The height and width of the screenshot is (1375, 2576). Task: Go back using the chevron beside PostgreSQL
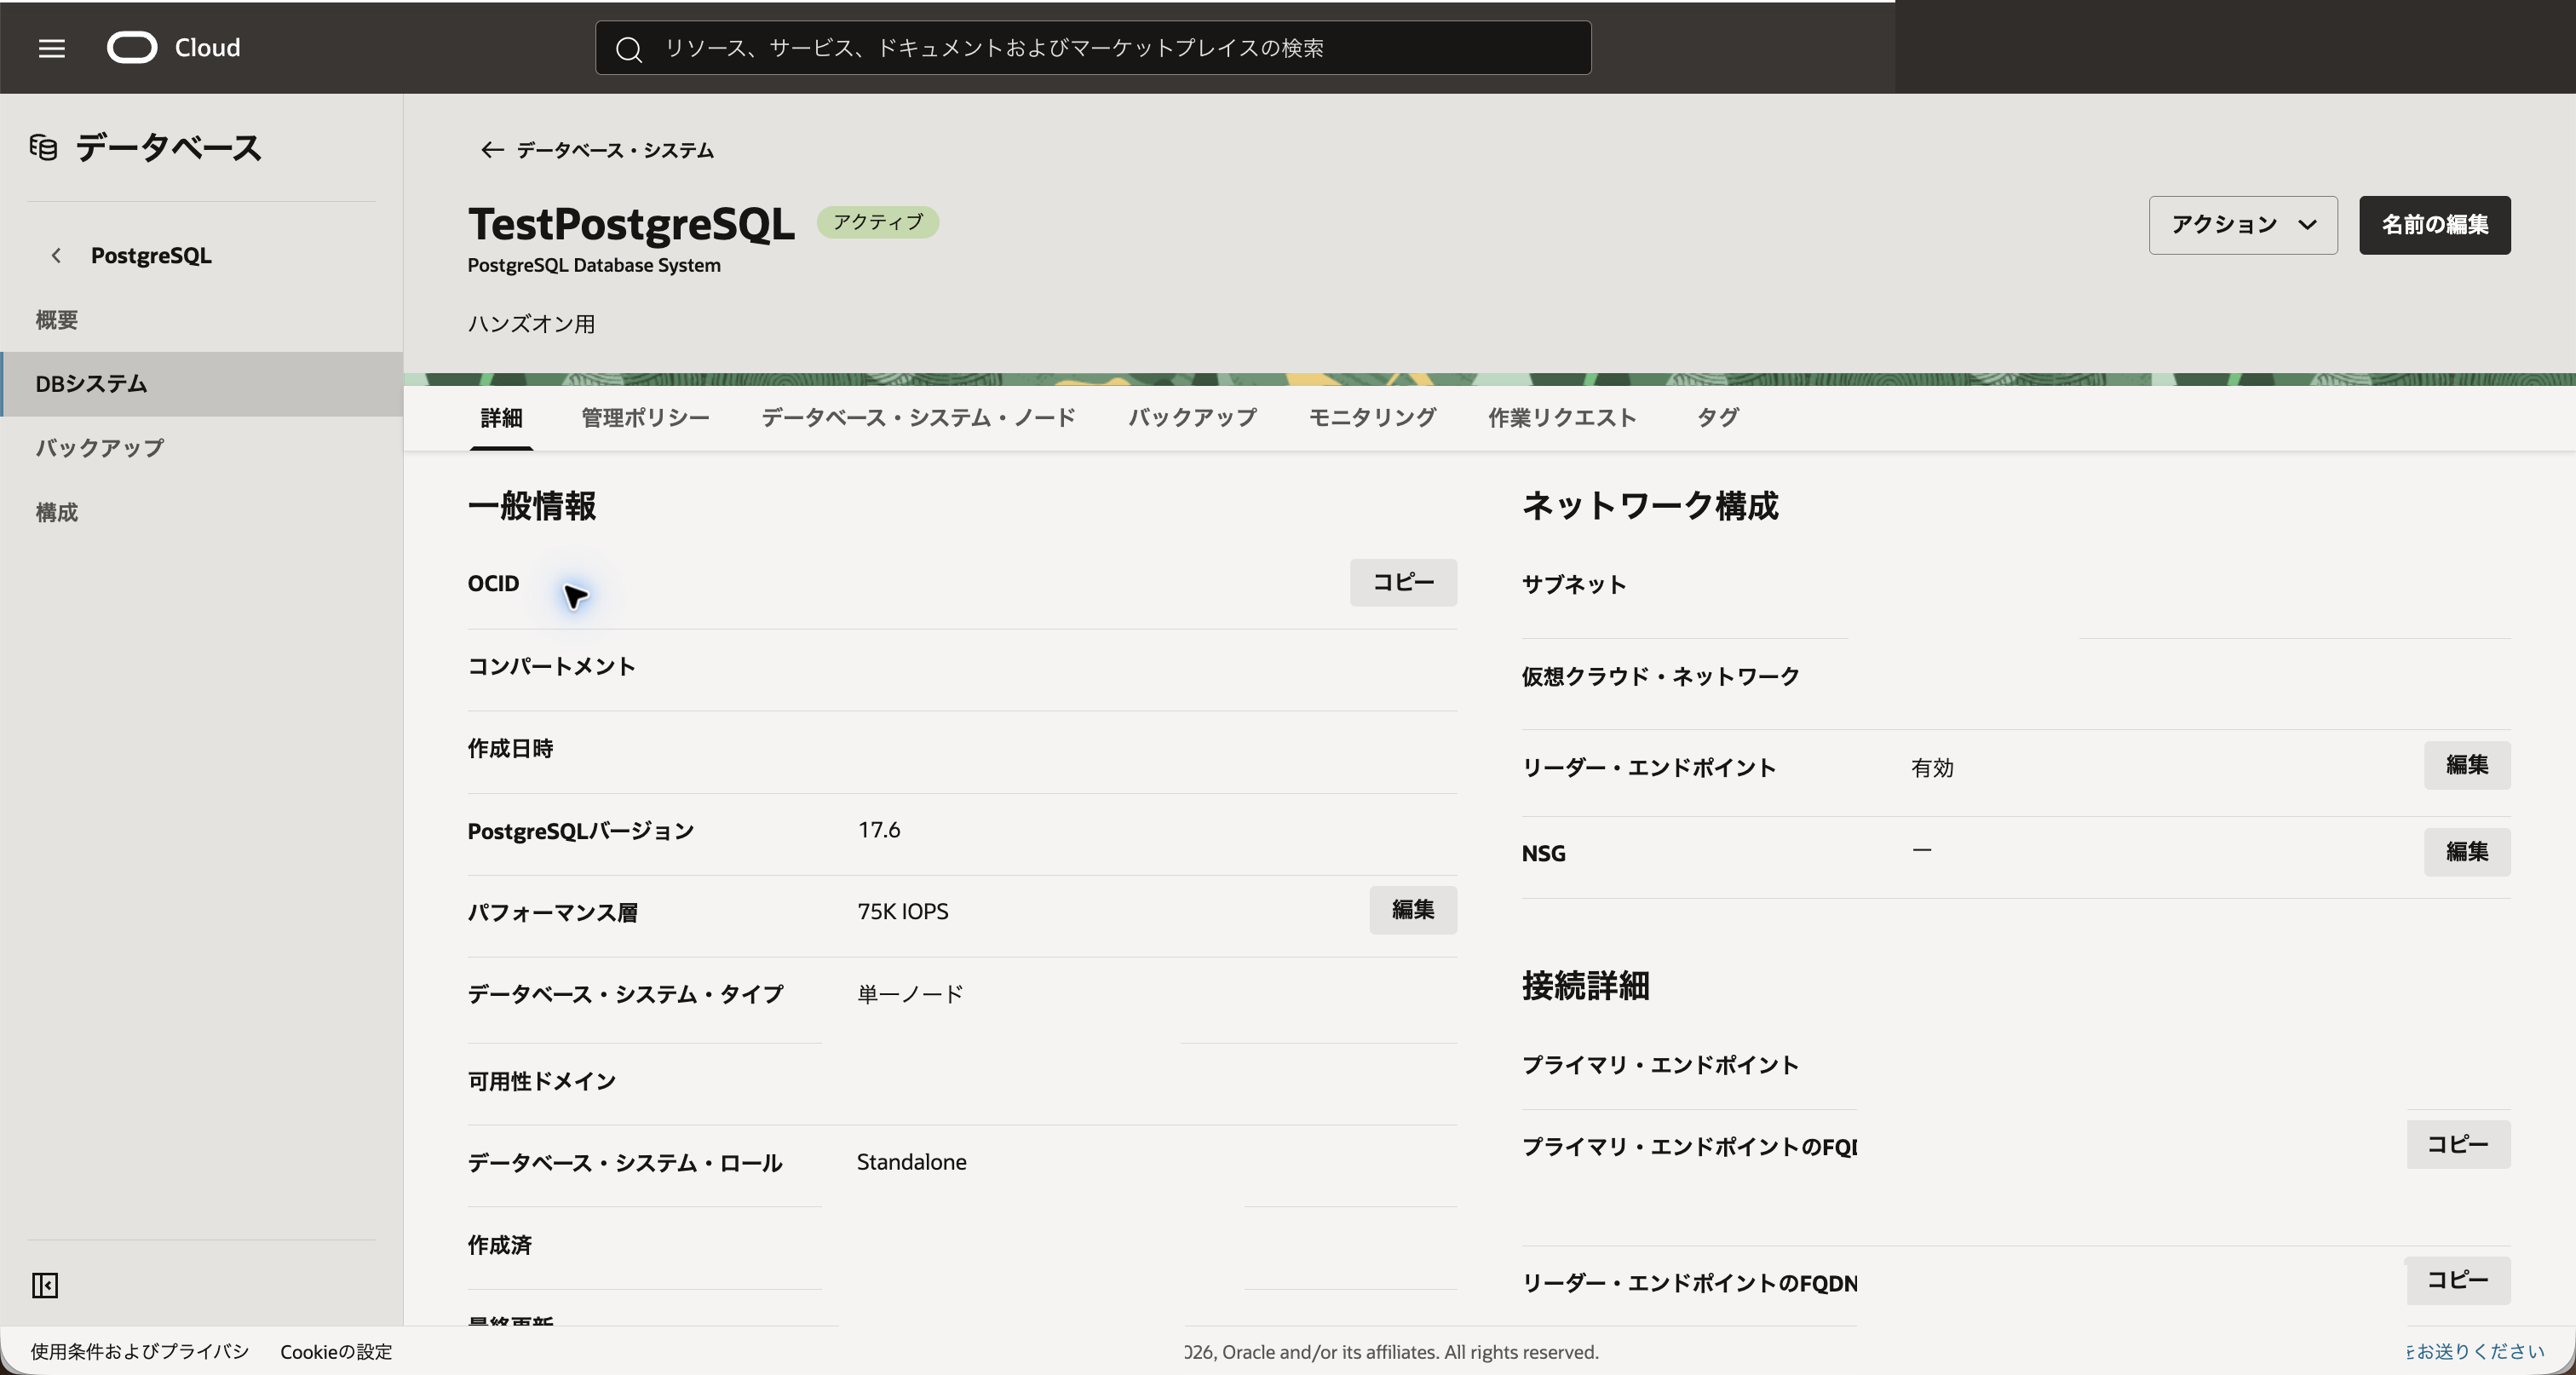pyautogui.click(x=56, y=256)
